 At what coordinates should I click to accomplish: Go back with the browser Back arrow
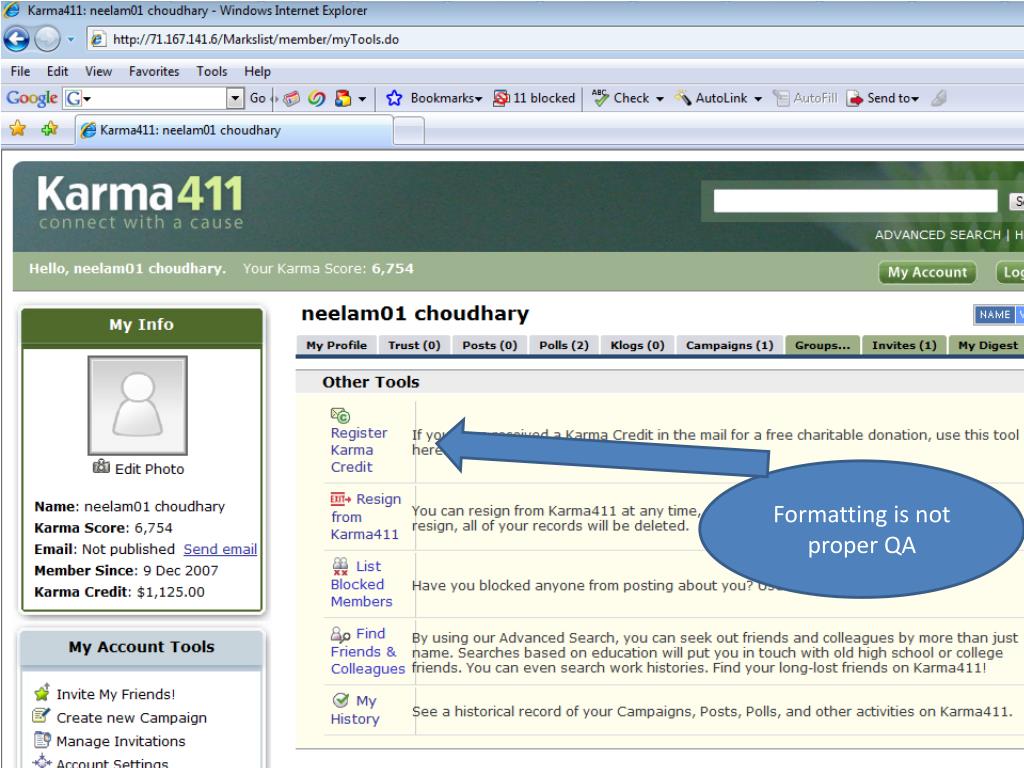click(16, 39)
